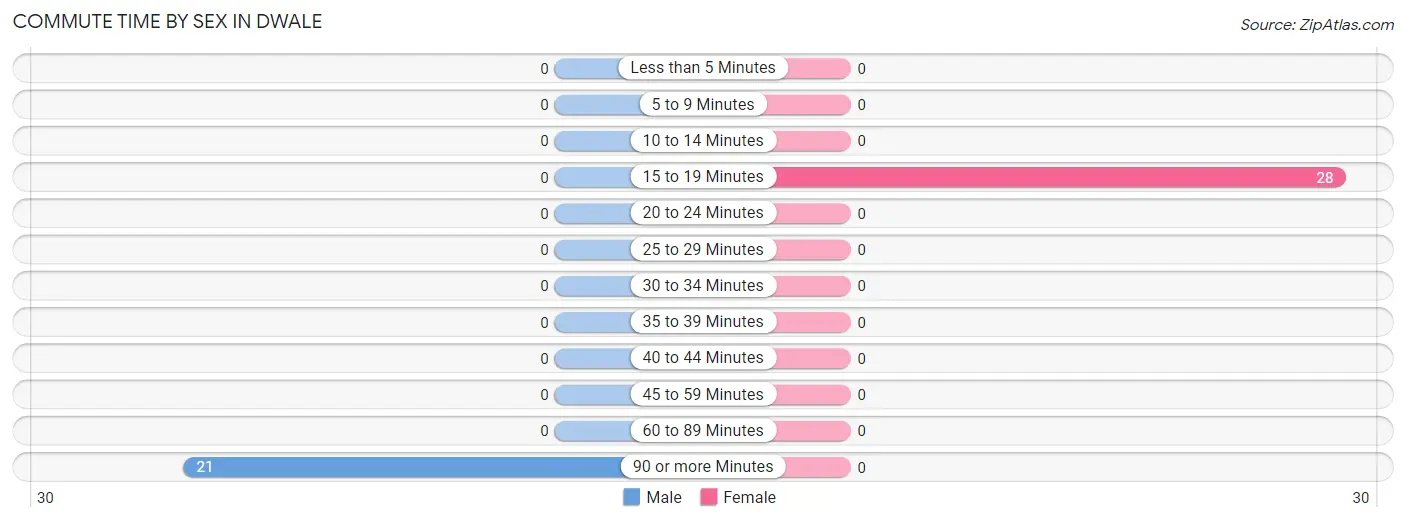
Task: Select the 25 to 29 Minutes label
Action: point(703,250)
